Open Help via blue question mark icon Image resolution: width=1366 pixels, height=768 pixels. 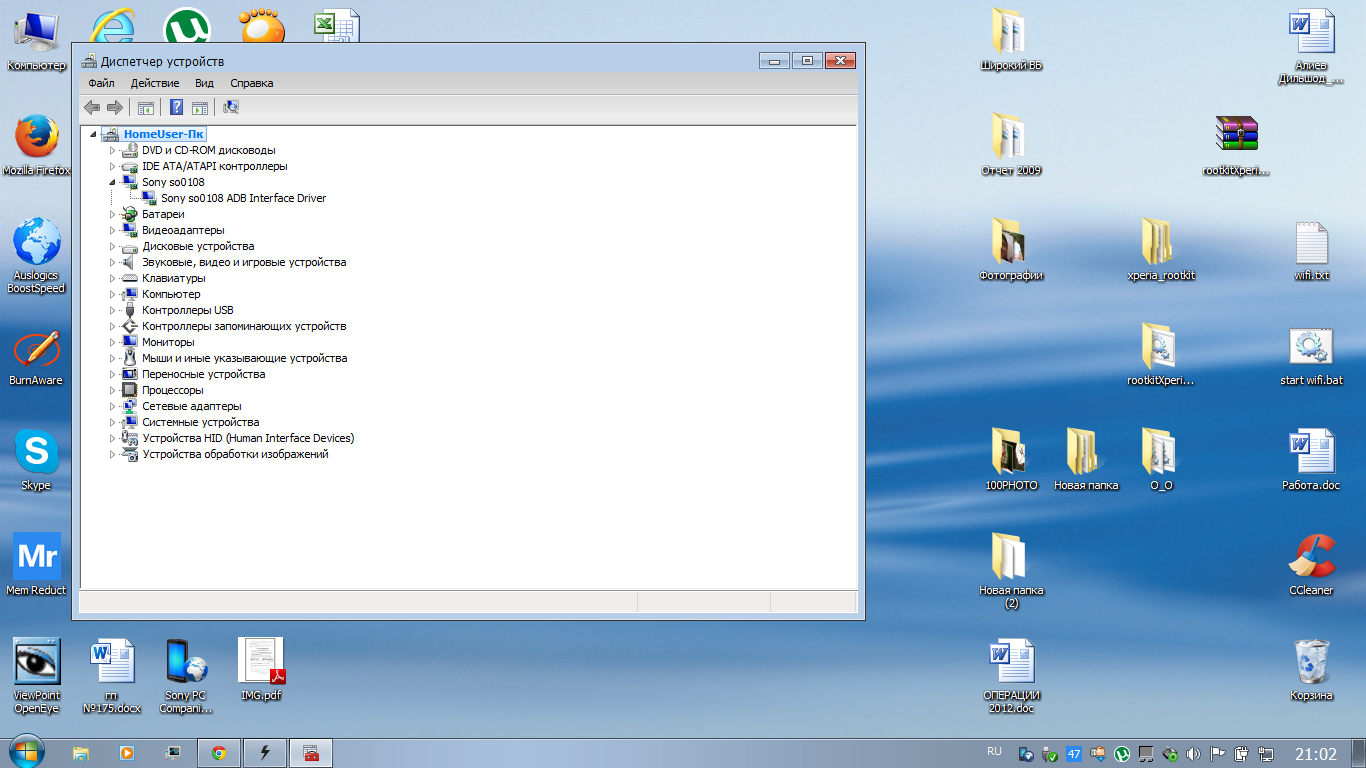[x=176, y=108]
